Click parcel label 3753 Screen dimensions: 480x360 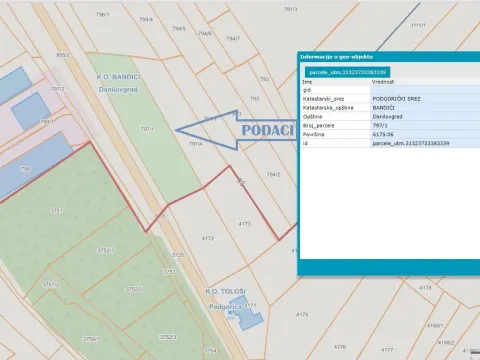169,272
